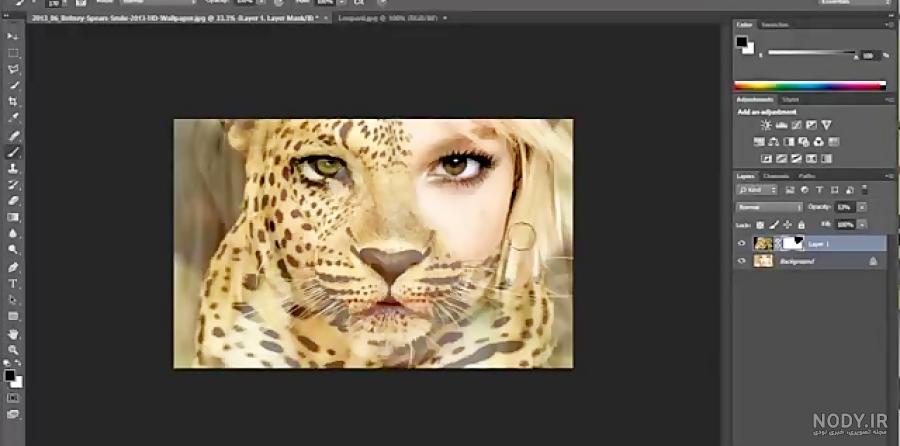The height and width of the screenshot is (446, 900).
Task: Switch to the Leopard.jpg document tab
Action: pyautogui.click(x=387, y=18)
